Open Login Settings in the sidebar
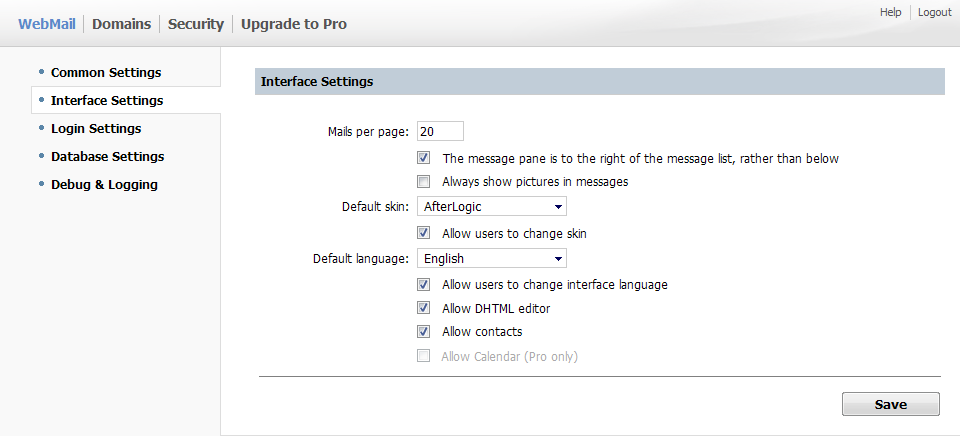 pos(96,128)
